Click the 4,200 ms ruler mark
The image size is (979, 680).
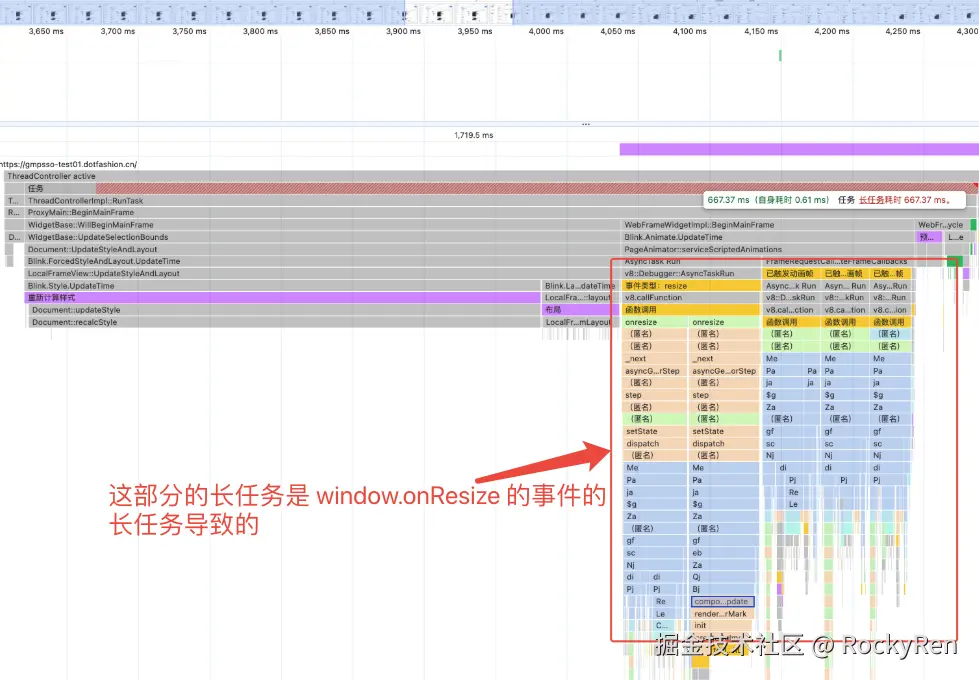click(832, 31)
